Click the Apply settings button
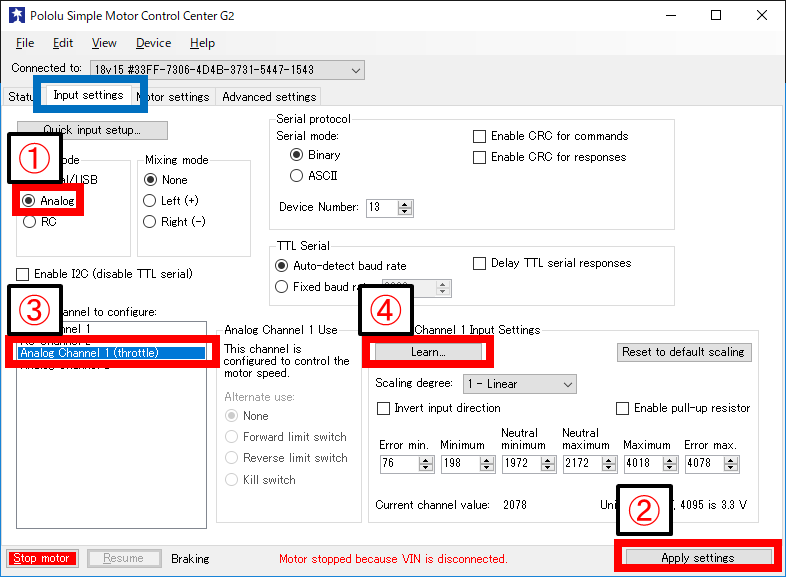Viewport: 786px width, 577px height. pos(698,557)
